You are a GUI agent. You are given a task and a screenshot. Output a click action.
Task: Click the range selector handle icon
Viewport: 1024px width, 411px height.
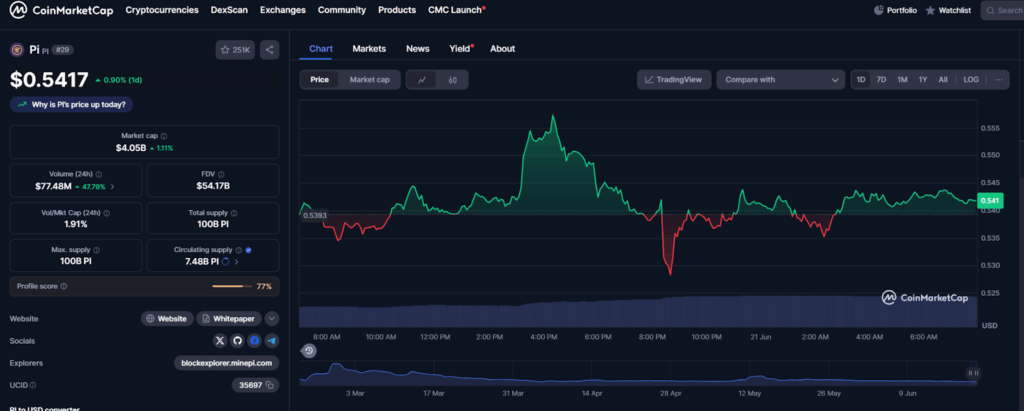tap(974, 373)
